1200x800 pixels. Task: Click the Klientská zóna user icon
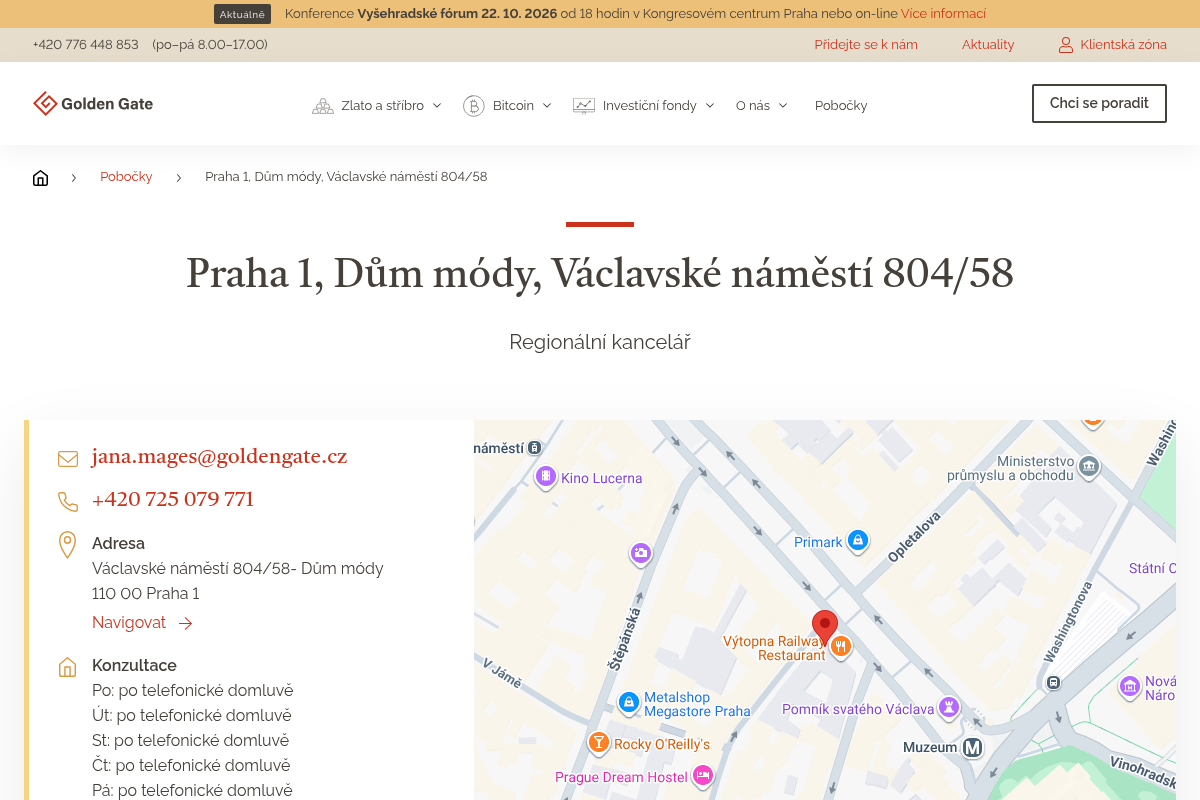(x=1066, y=45)
